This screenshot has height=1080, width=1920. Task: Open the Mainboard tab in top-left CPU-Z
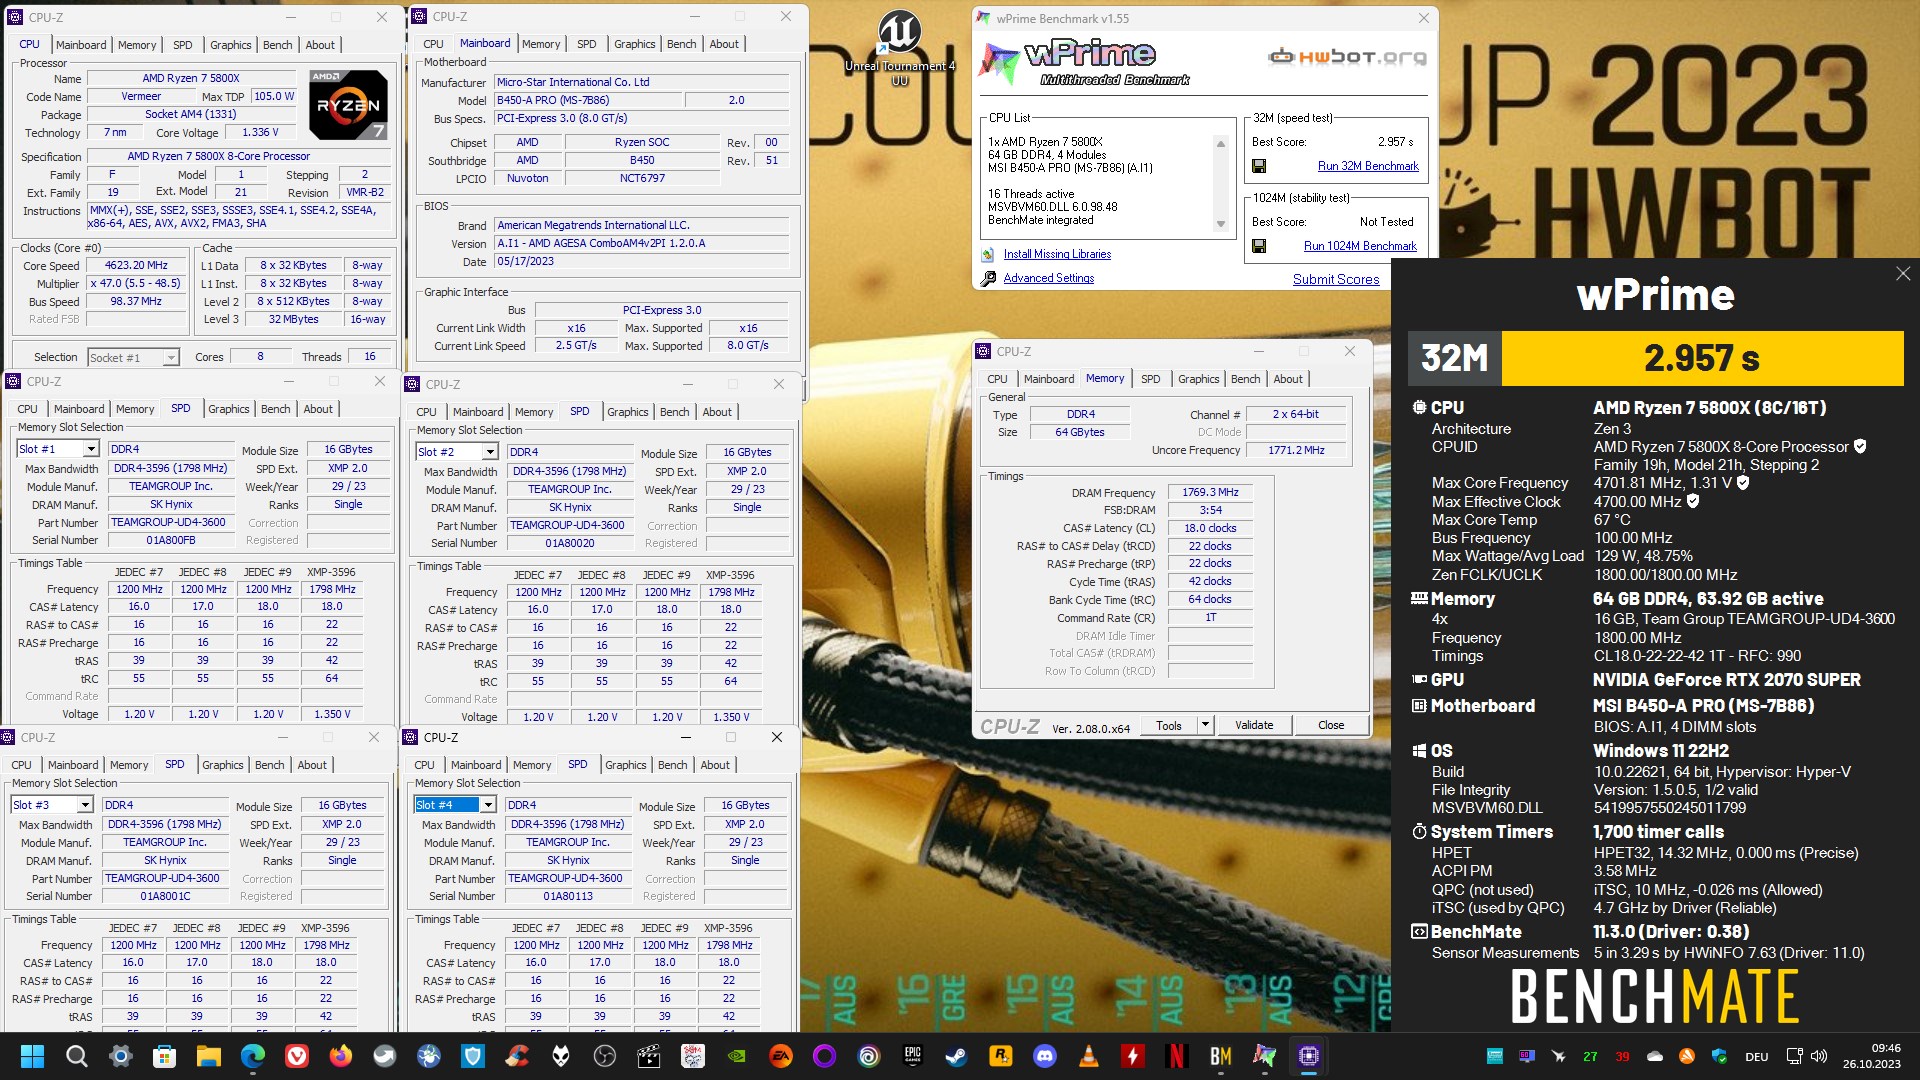[81, 45]
